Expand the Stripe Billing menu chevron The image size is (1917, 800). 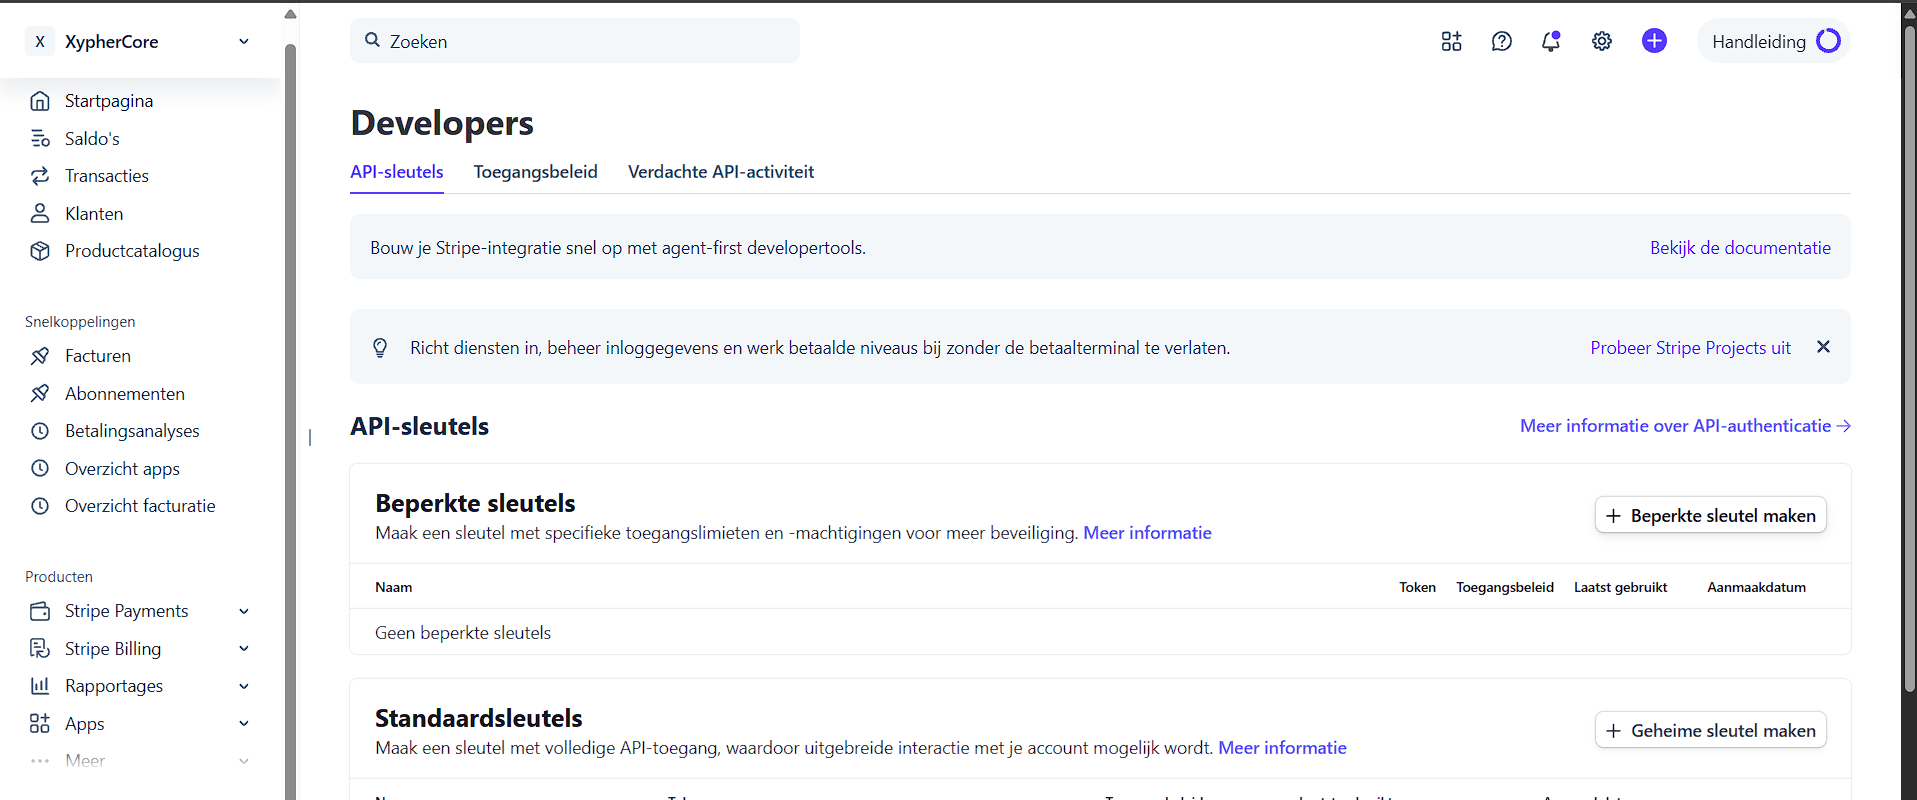coord(244,648)
